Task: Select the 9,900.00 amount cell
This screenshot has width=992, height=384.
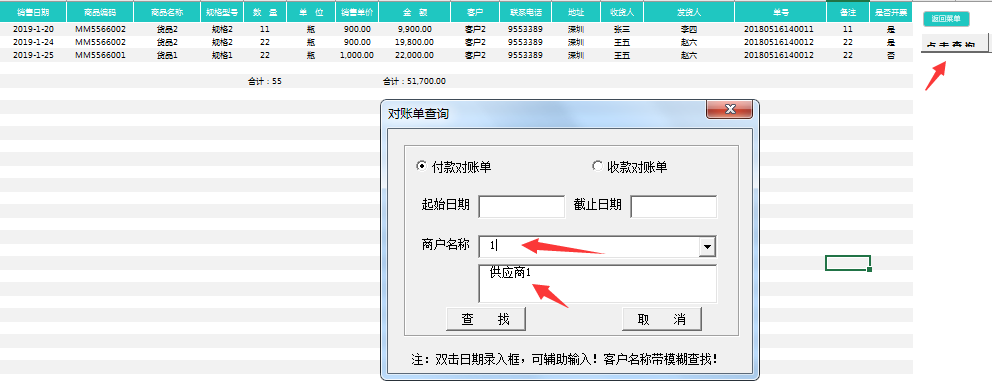Action: tap(415, 29)
